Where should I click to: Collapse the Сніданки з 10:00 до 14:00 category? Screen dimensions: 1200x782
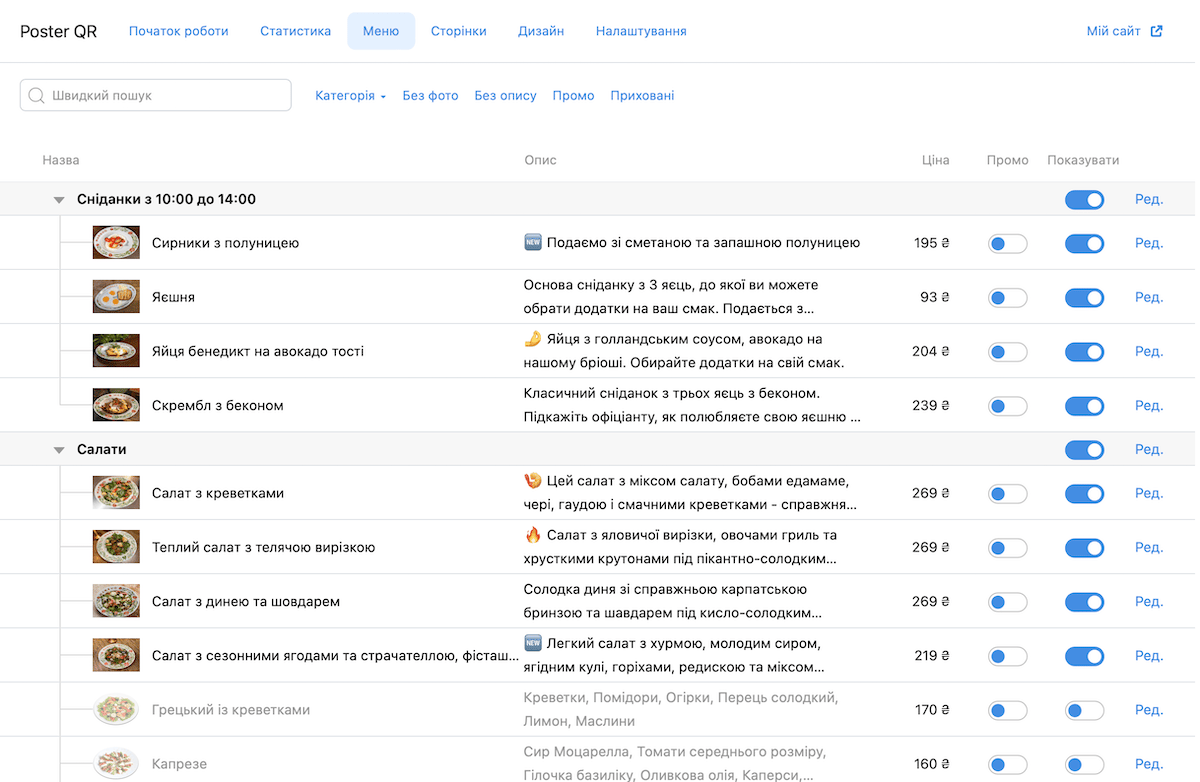point(59,200)
